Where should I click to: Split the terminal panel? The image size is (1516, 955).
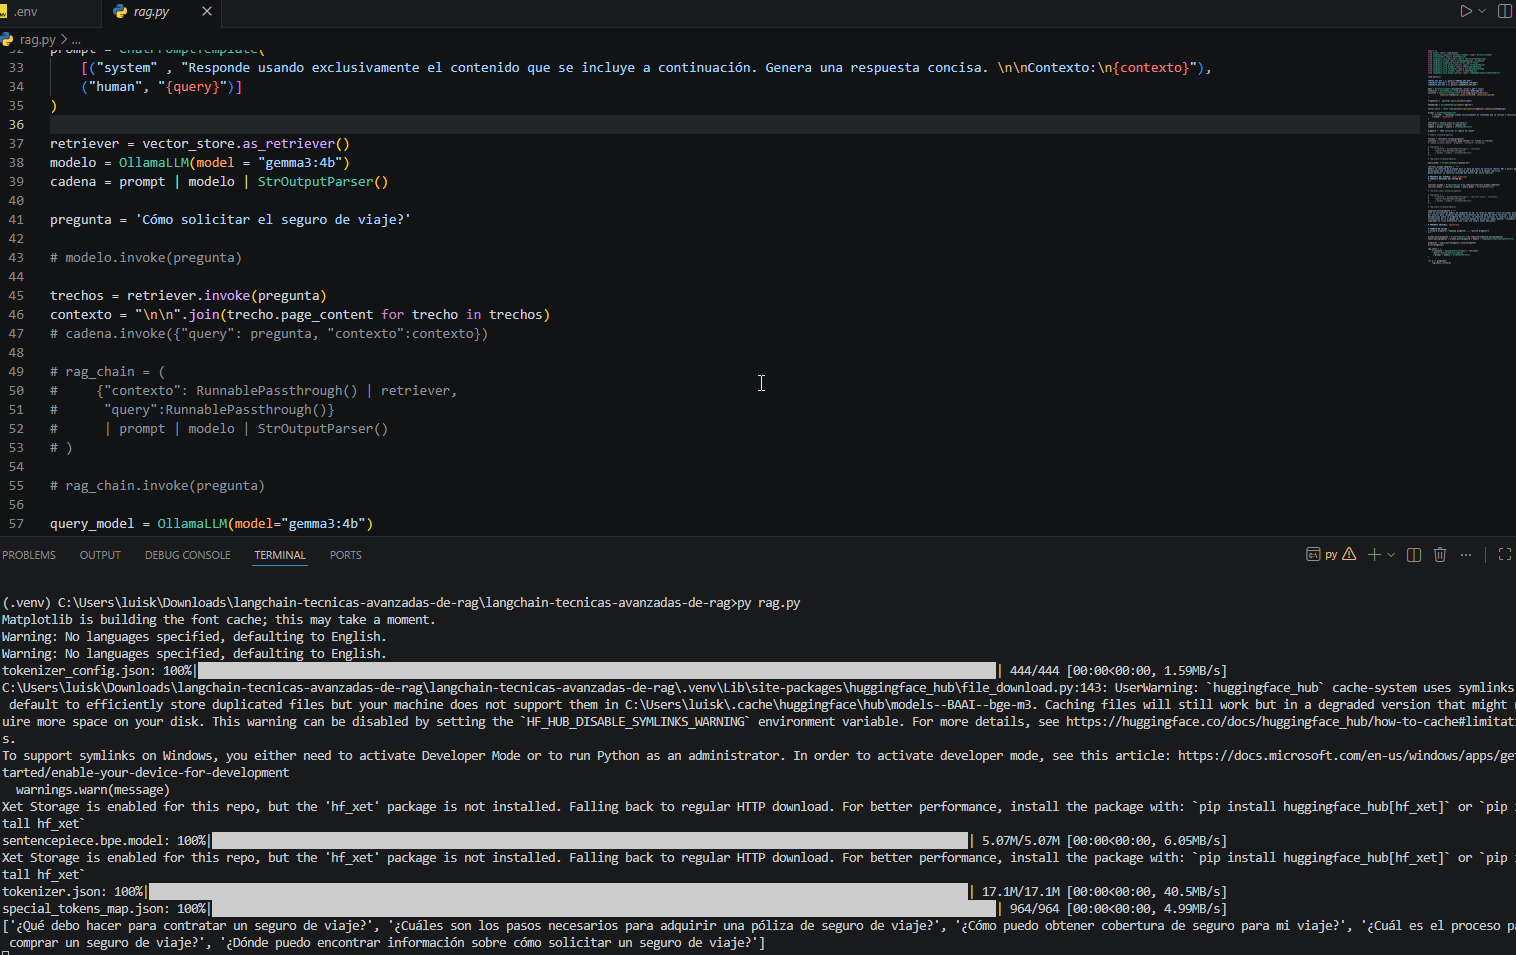(x=1414, y=554)
